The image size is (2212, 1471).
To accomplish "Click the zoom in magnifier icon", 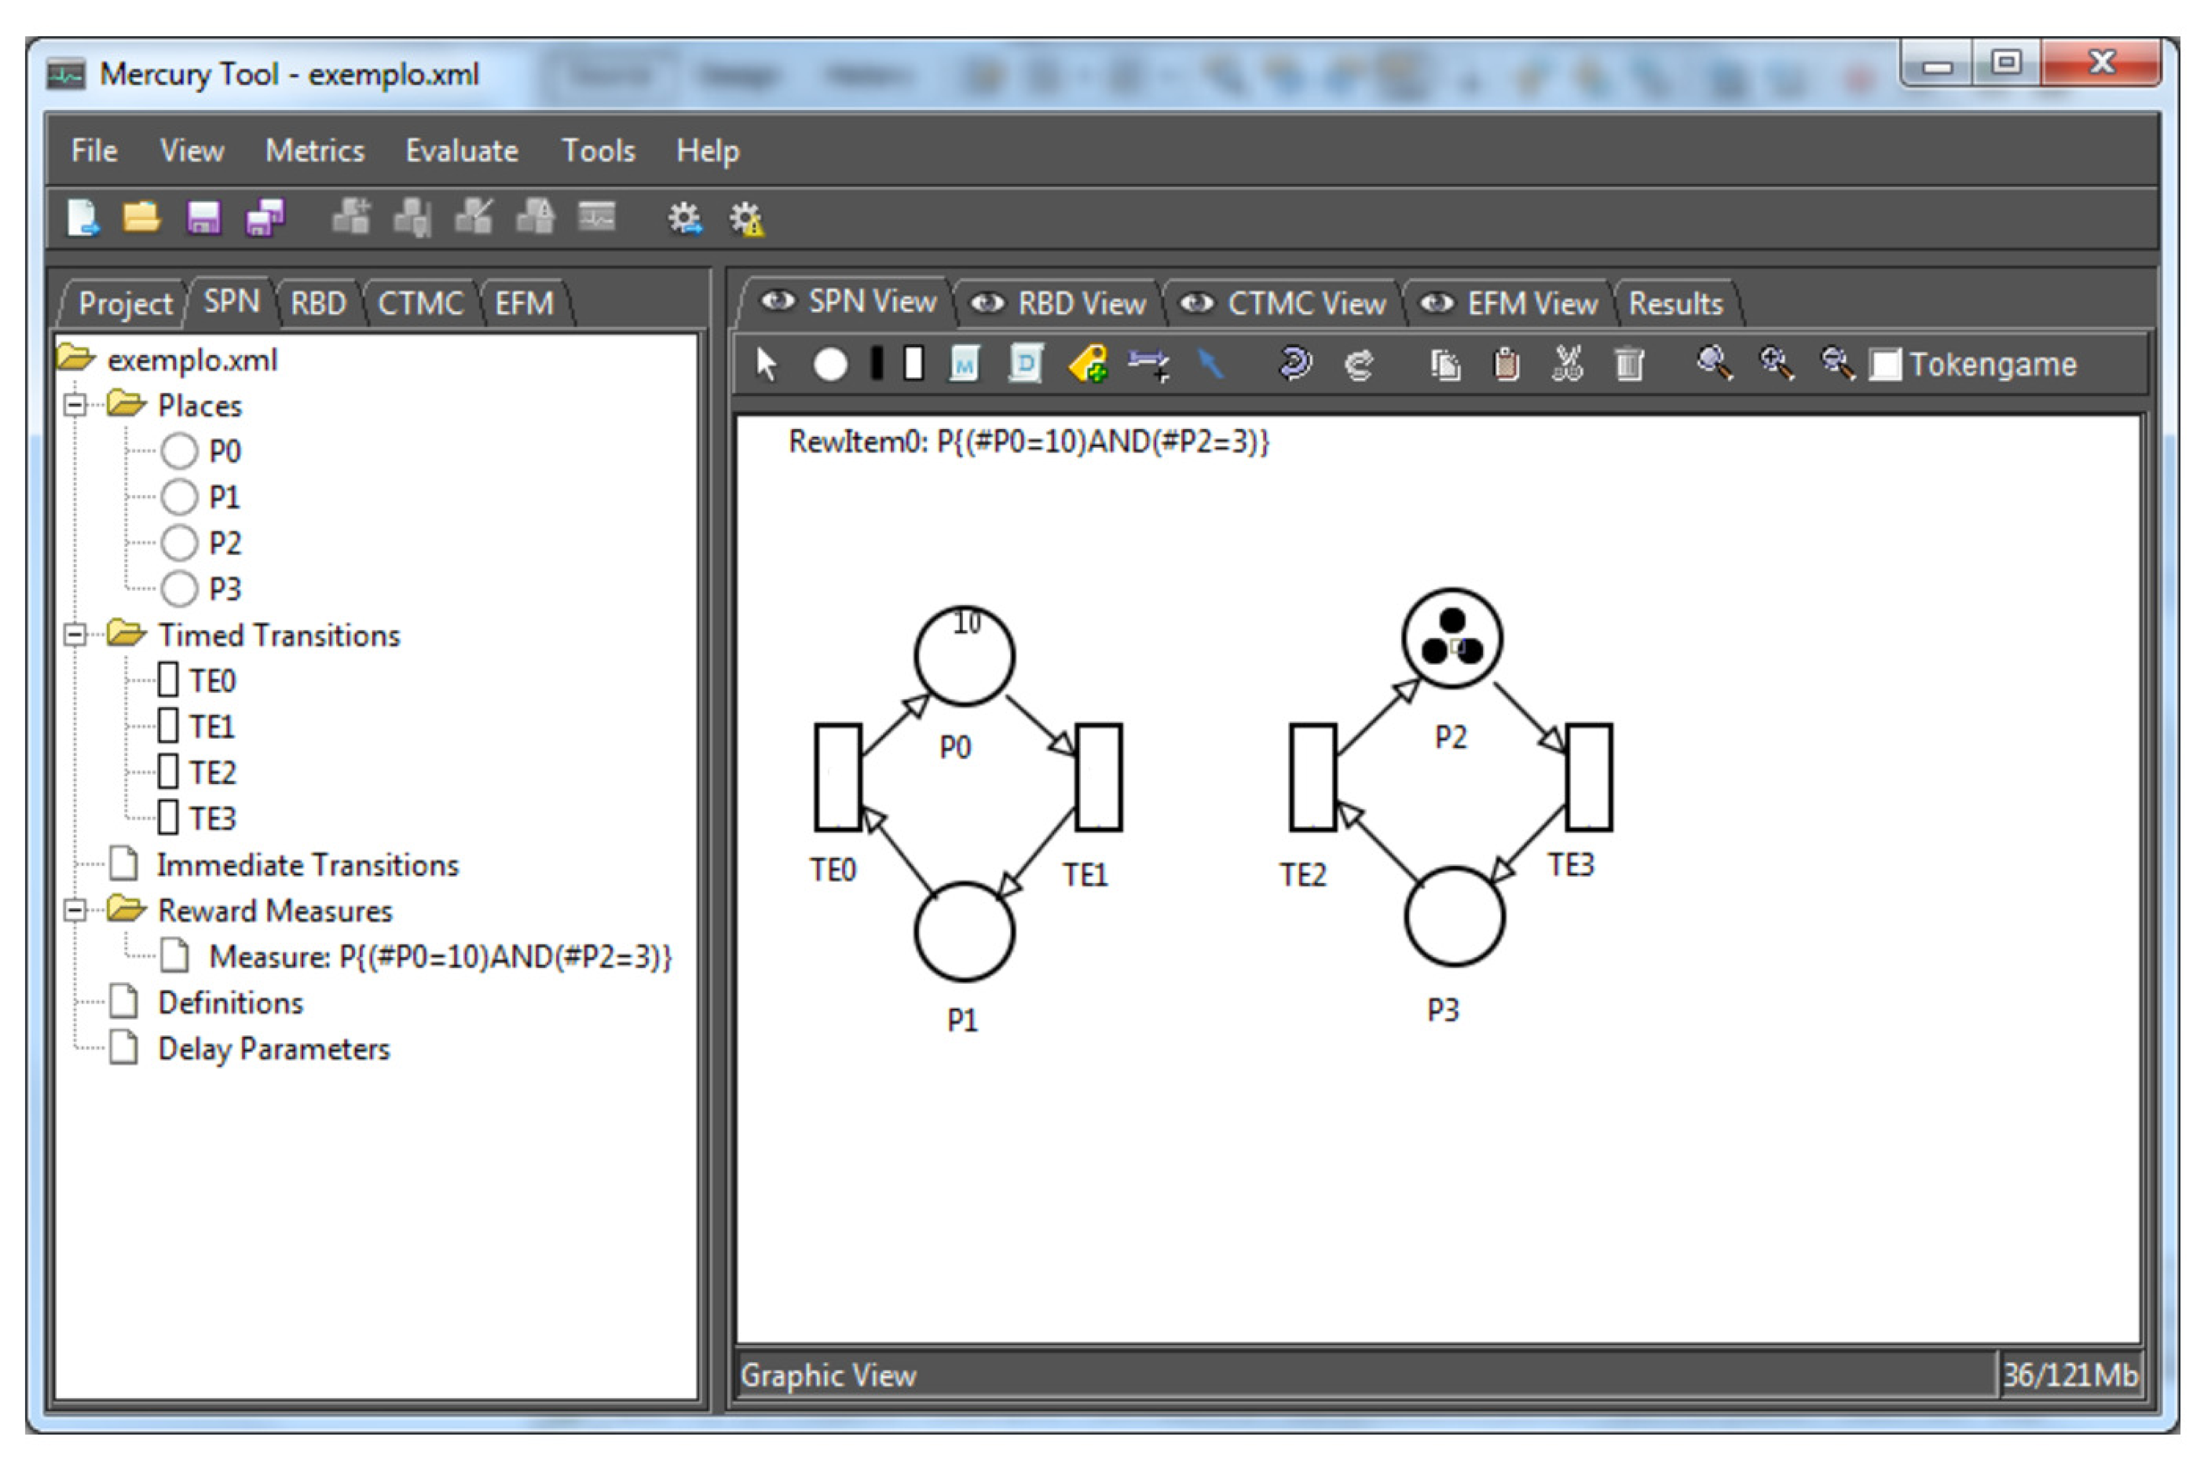I will point(1776,364).
